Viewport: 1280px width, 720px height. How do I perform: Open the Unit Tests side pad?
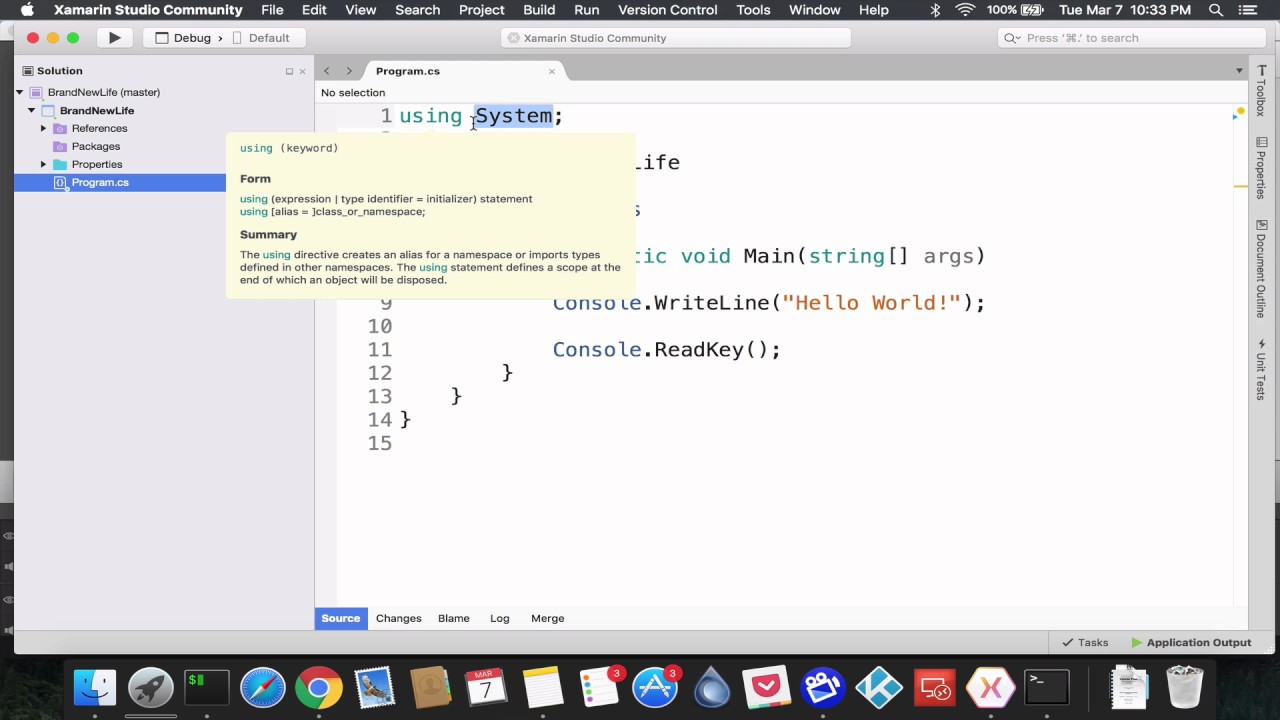pos(1262,369)
